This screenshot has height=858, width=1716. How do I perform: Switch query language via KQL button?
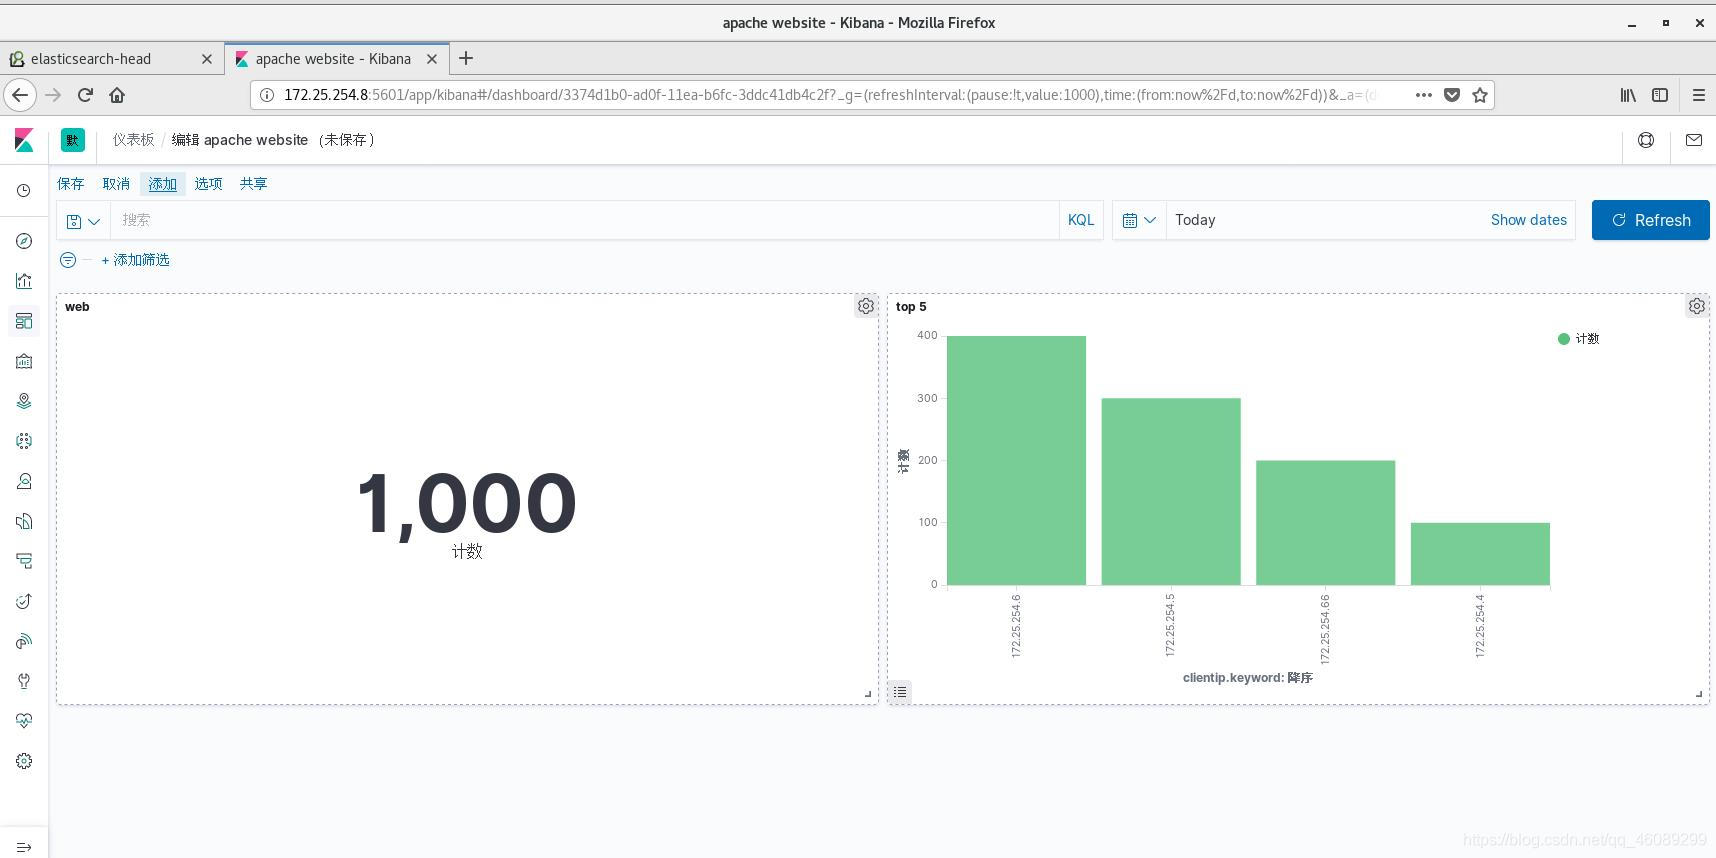click(x=1081, y=220)
